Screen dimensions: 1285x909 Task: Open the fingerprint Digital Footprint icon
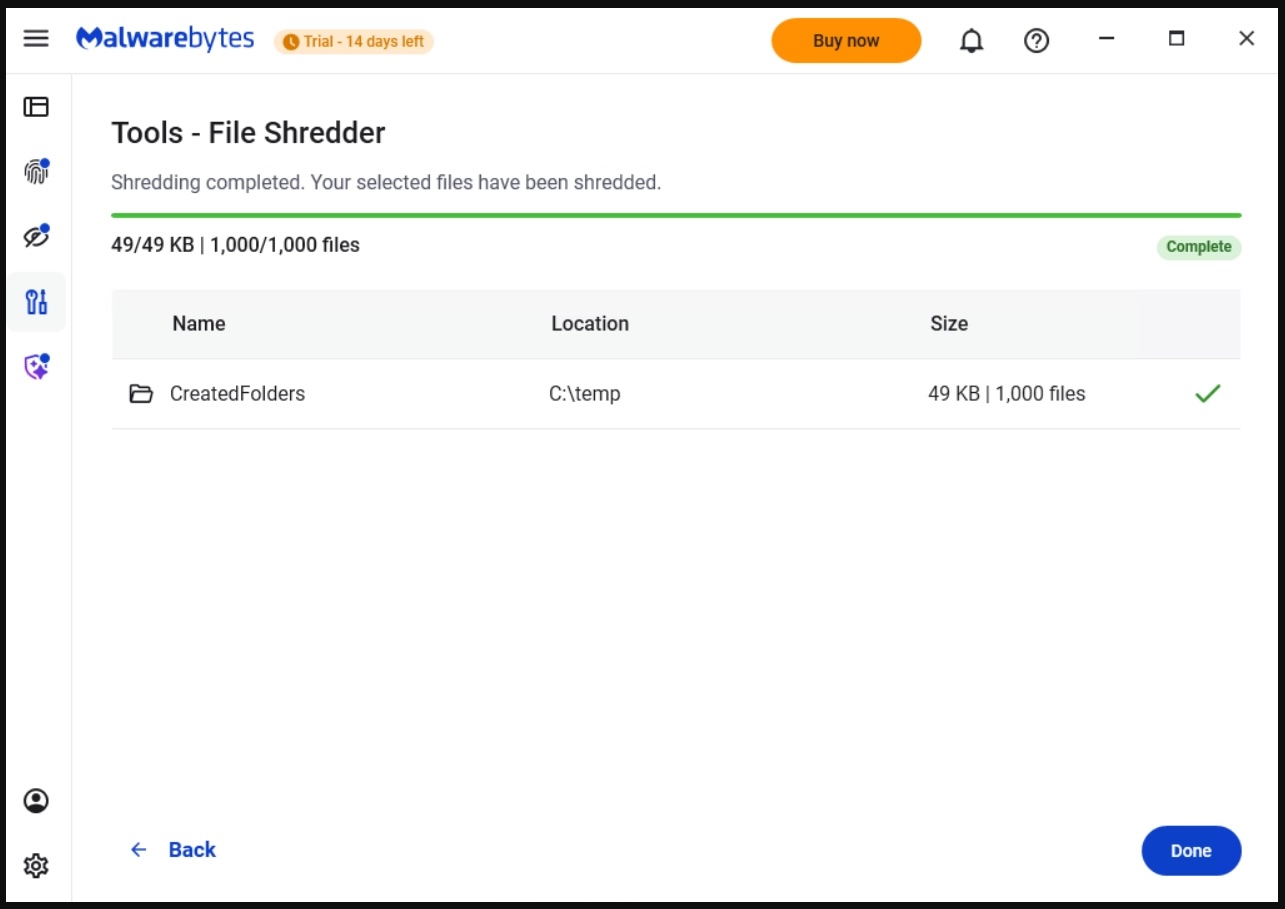point(36,172)
